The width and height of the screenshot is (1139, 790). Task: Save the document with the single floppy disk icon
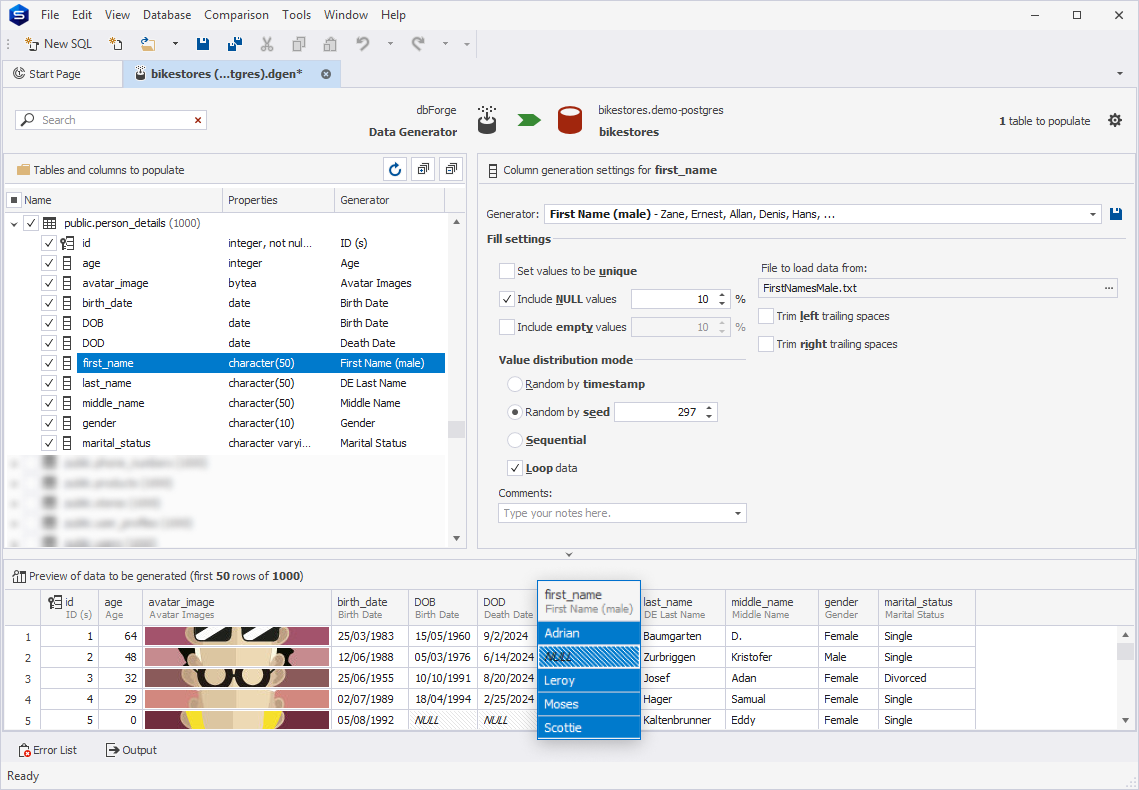point(203,44)
